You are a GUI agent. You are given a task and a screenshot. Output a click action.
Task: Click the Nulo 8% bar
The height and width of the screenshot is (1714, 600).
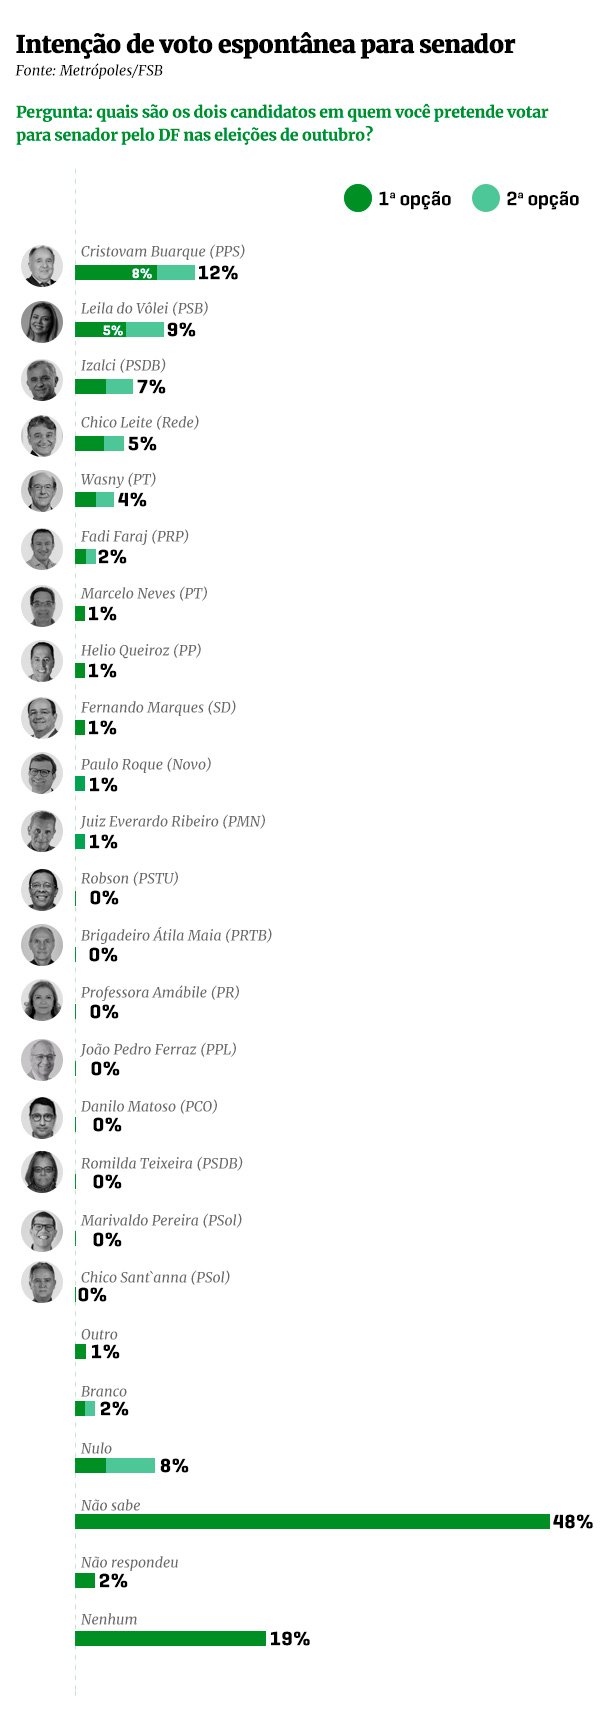[115, 1466]
